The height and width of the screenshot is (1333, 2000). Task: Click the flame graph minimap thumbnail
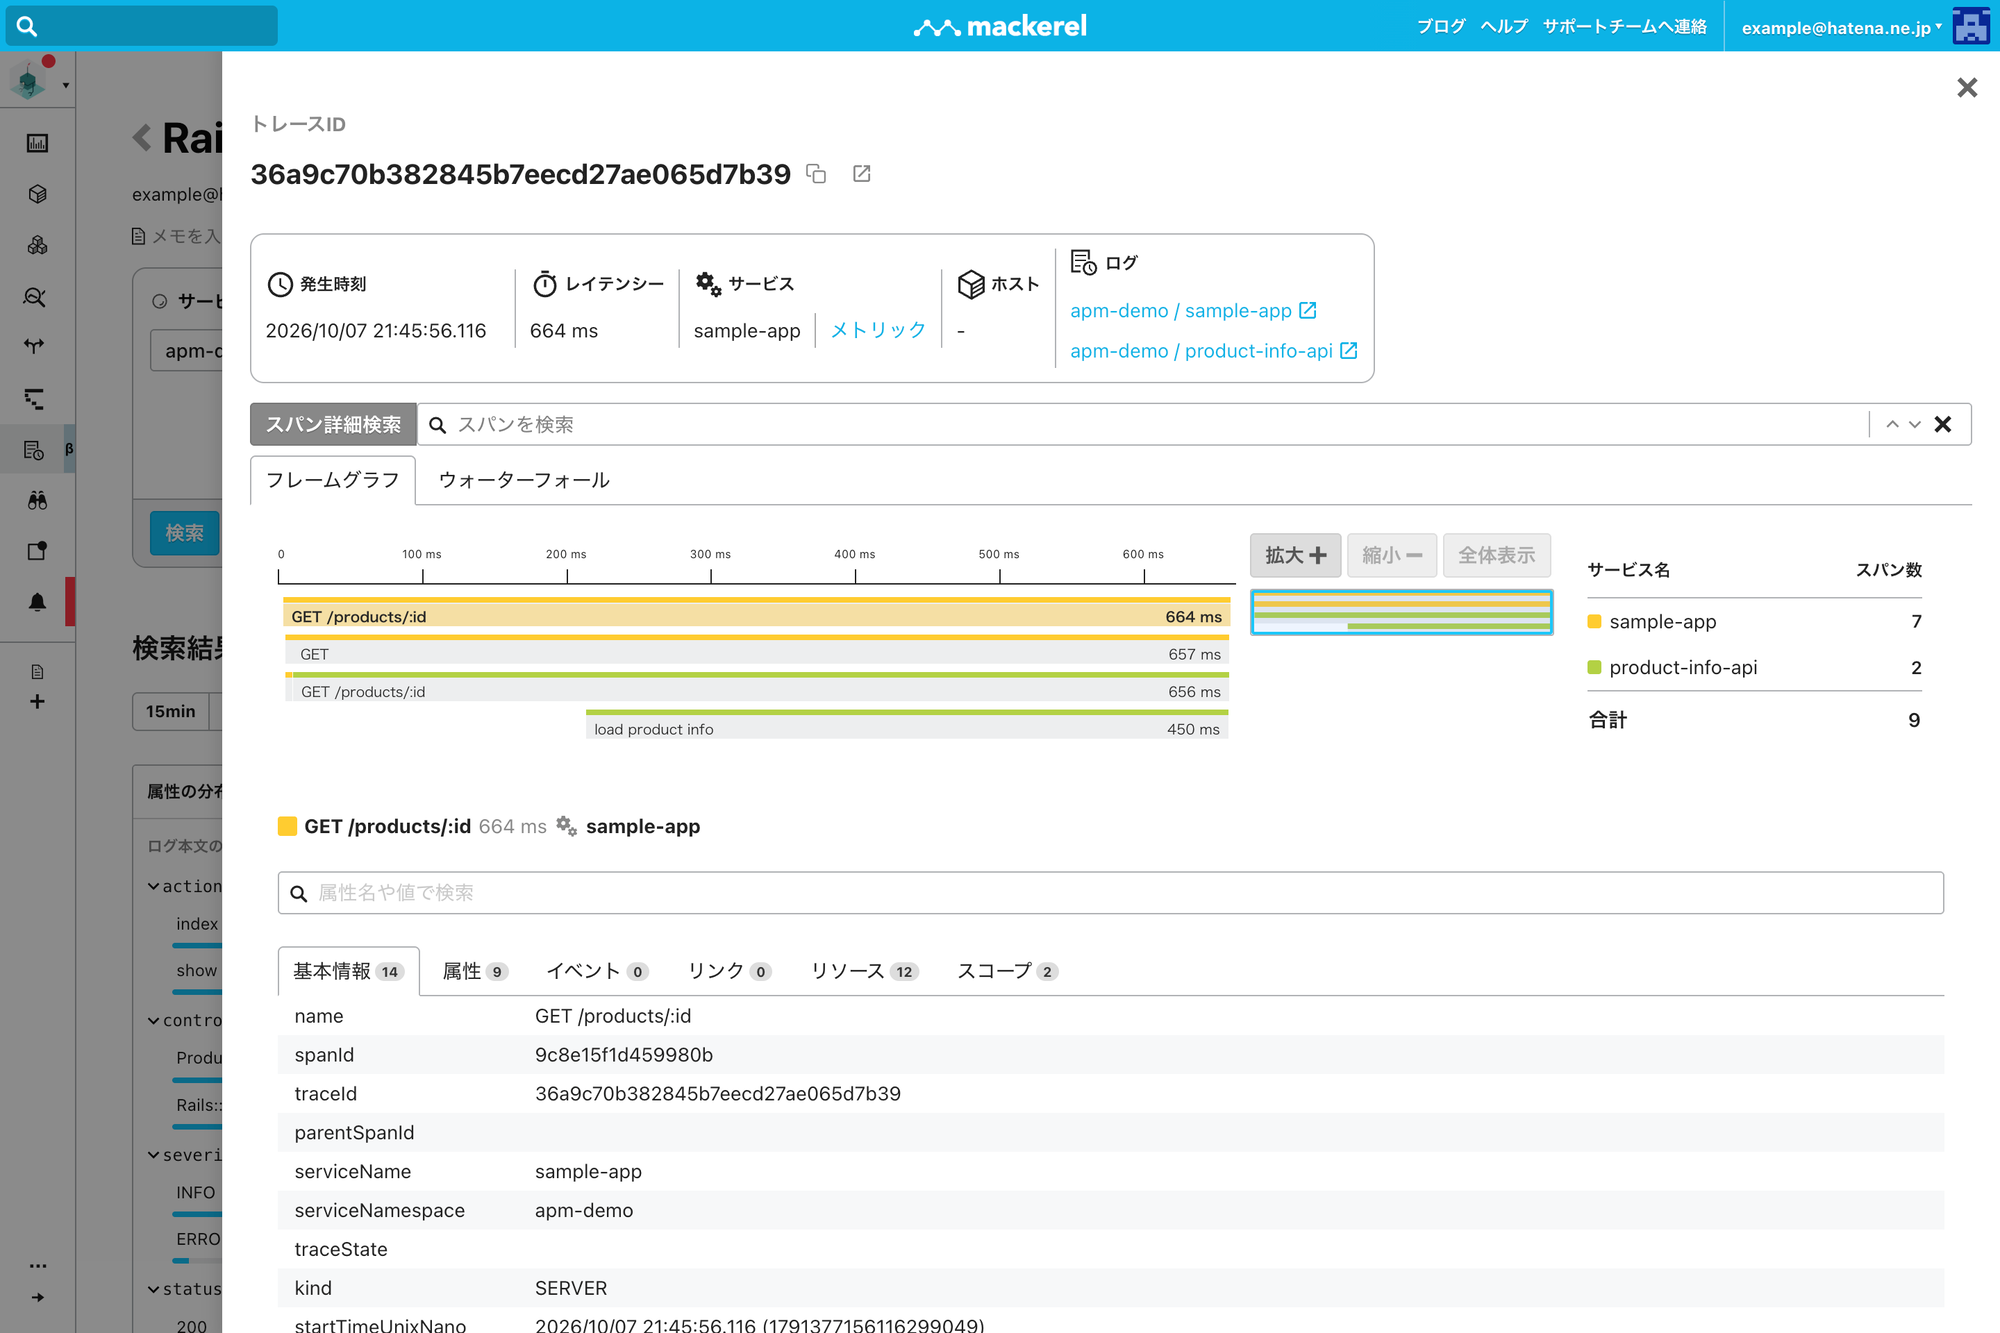(1401, 612)
